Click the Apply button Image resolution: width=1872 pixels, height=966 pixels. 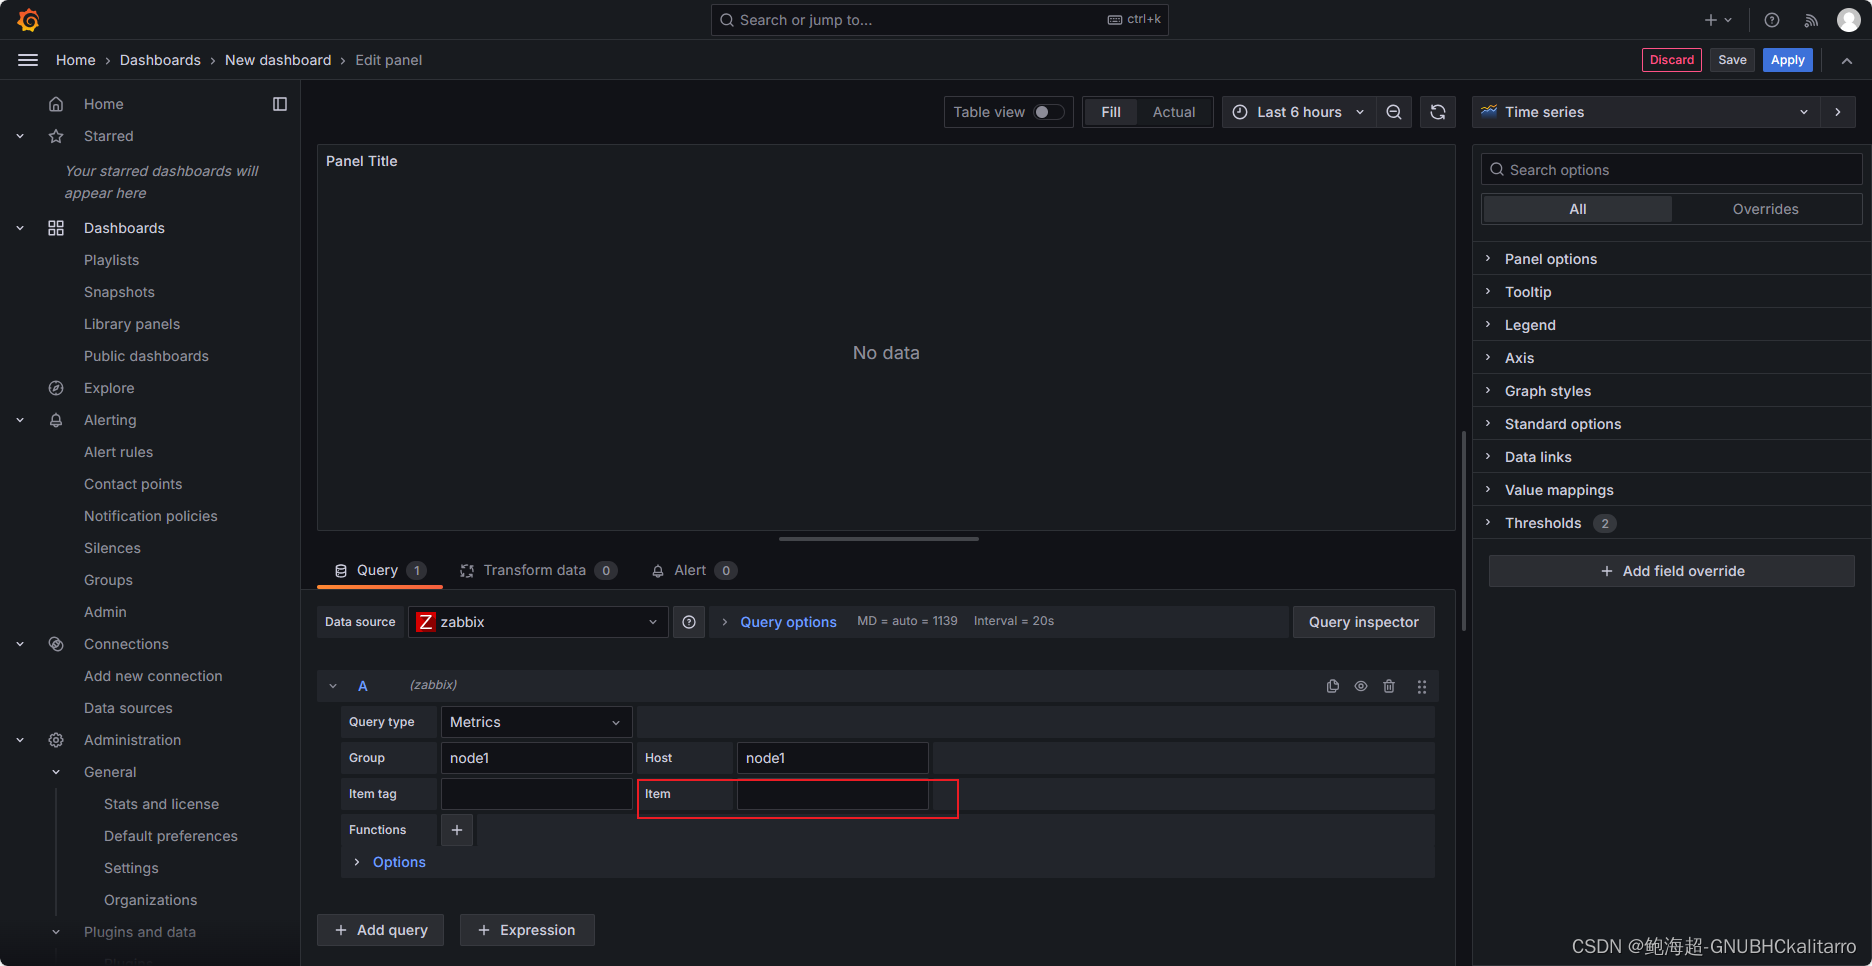click(1788, 60)
